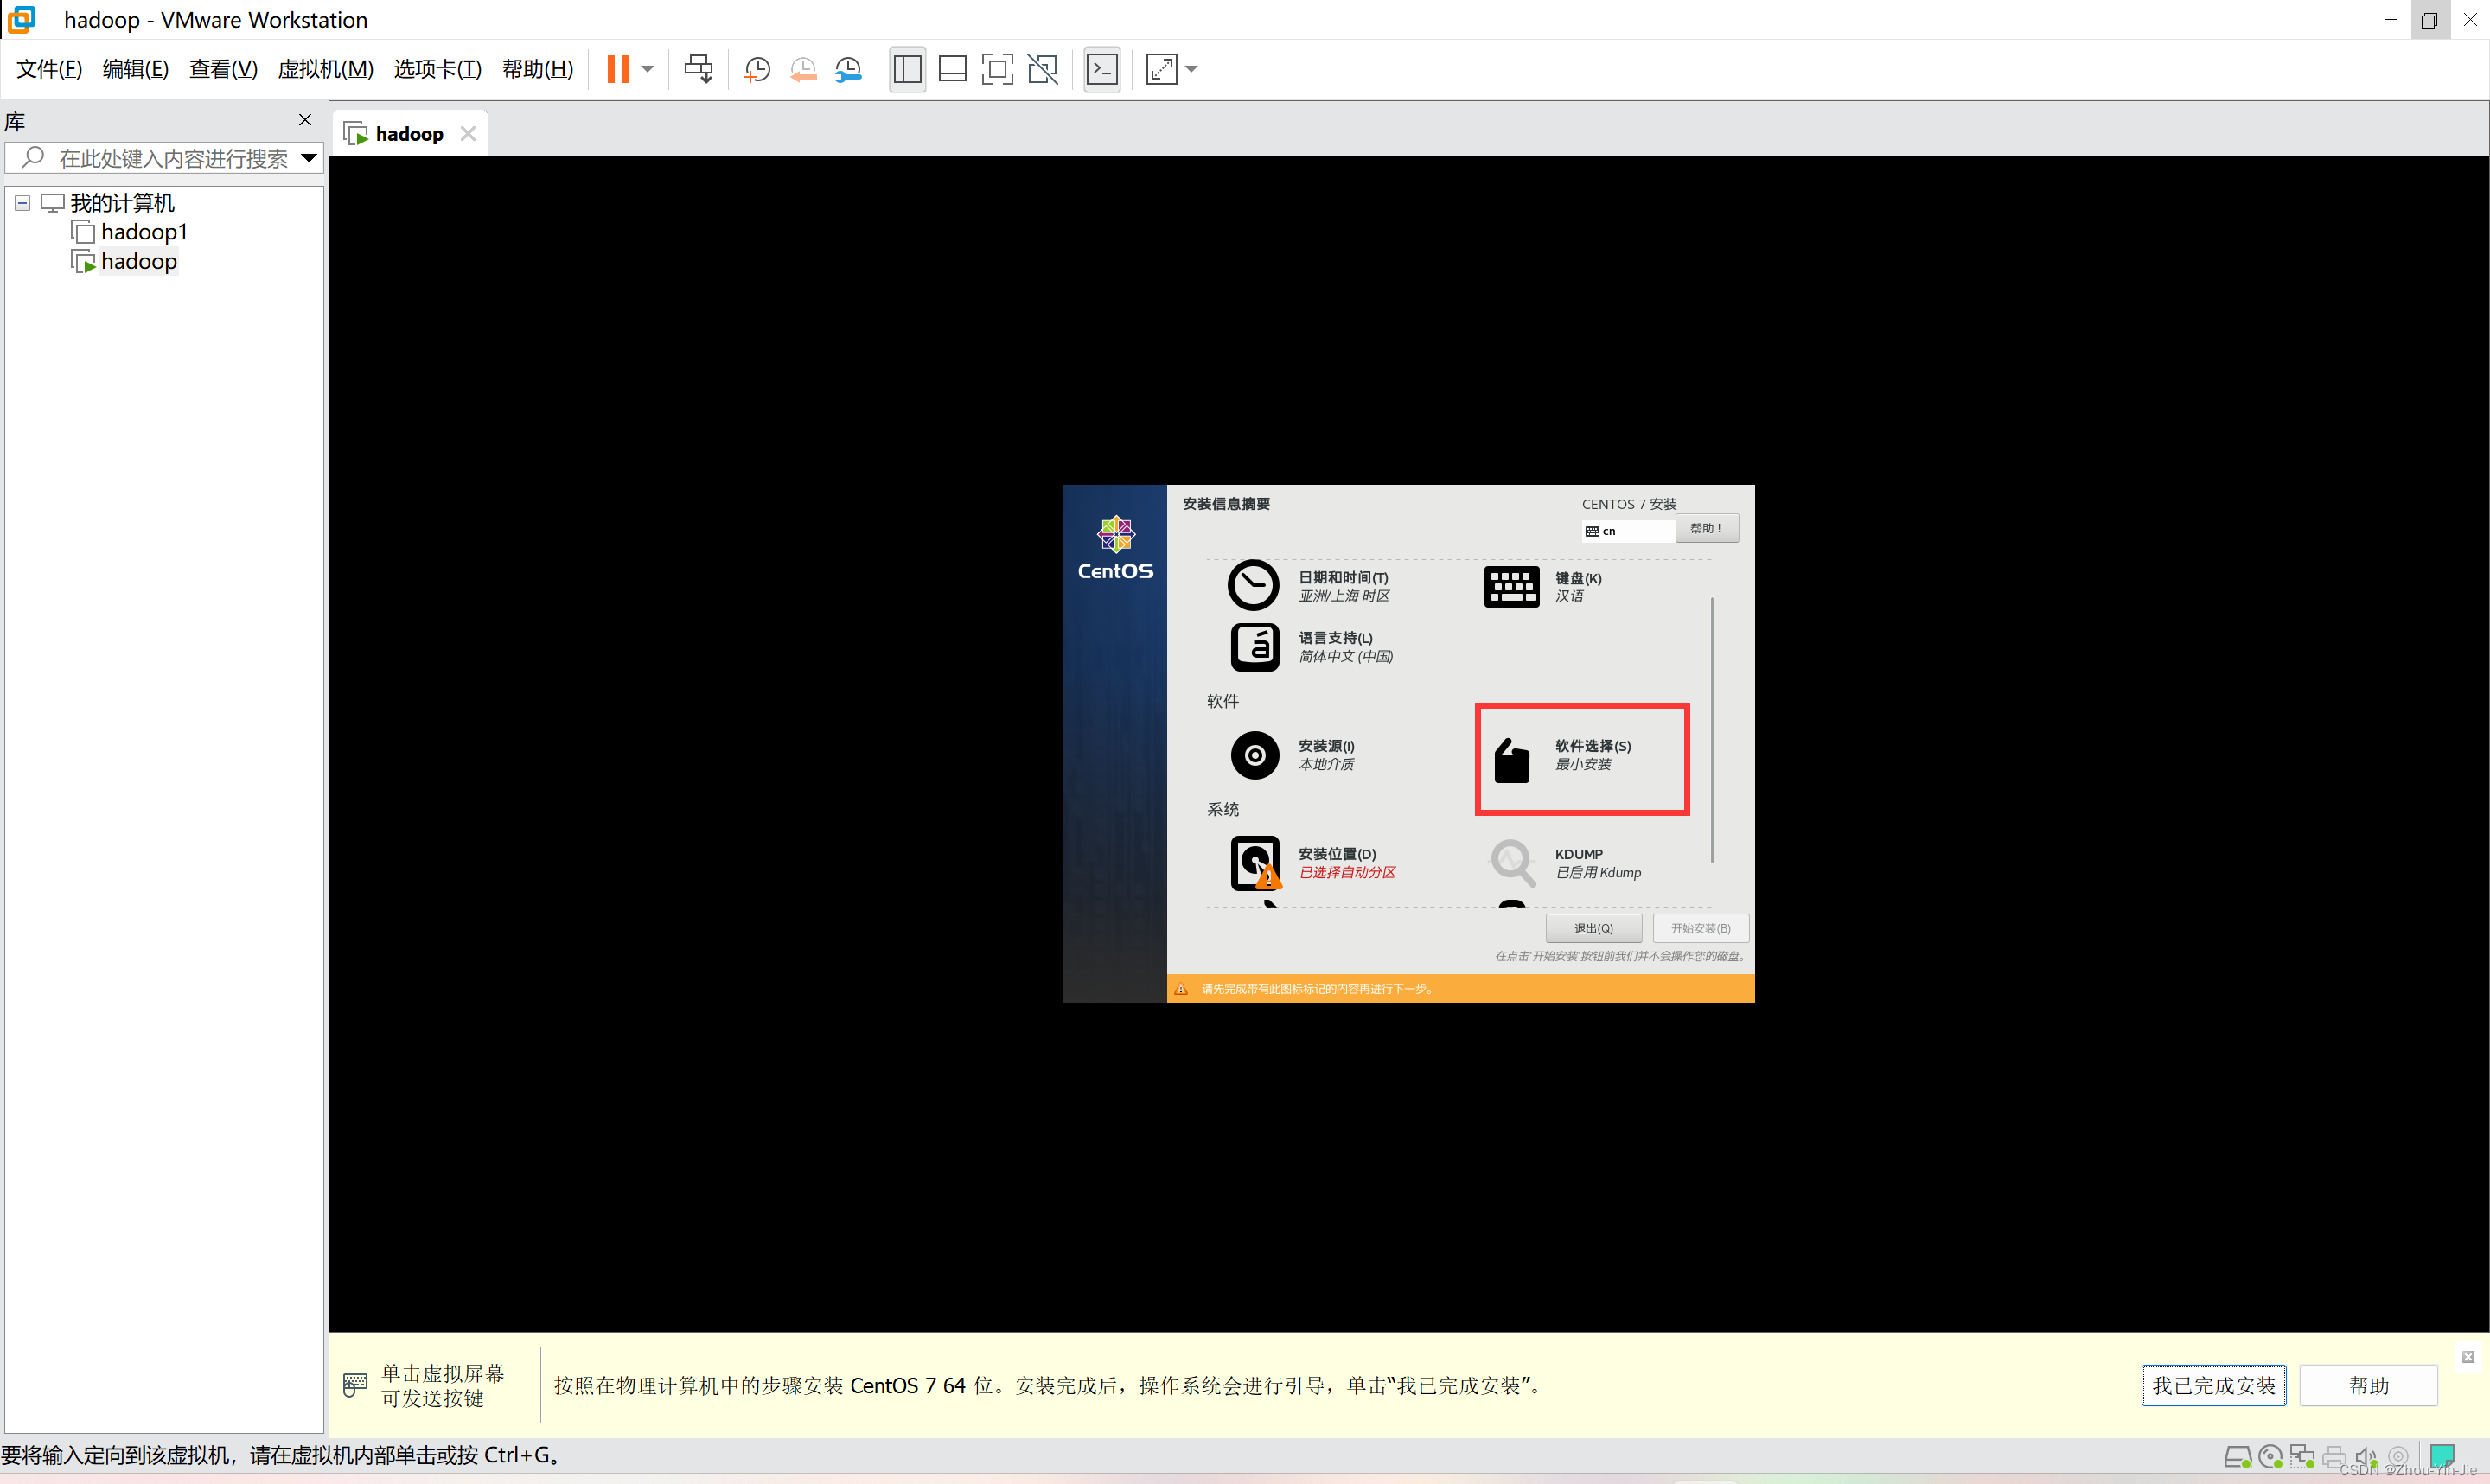Viewport: 2490px width, 1484px height.
Task: Open Installation Destination disk icon
Action: coord(1255,863)
